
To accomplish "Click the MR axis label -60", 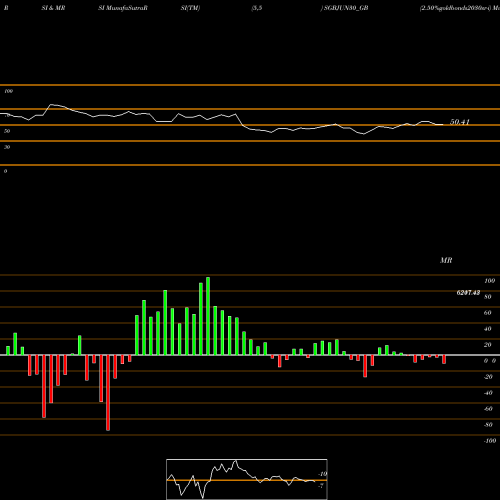I will [488, 409].
